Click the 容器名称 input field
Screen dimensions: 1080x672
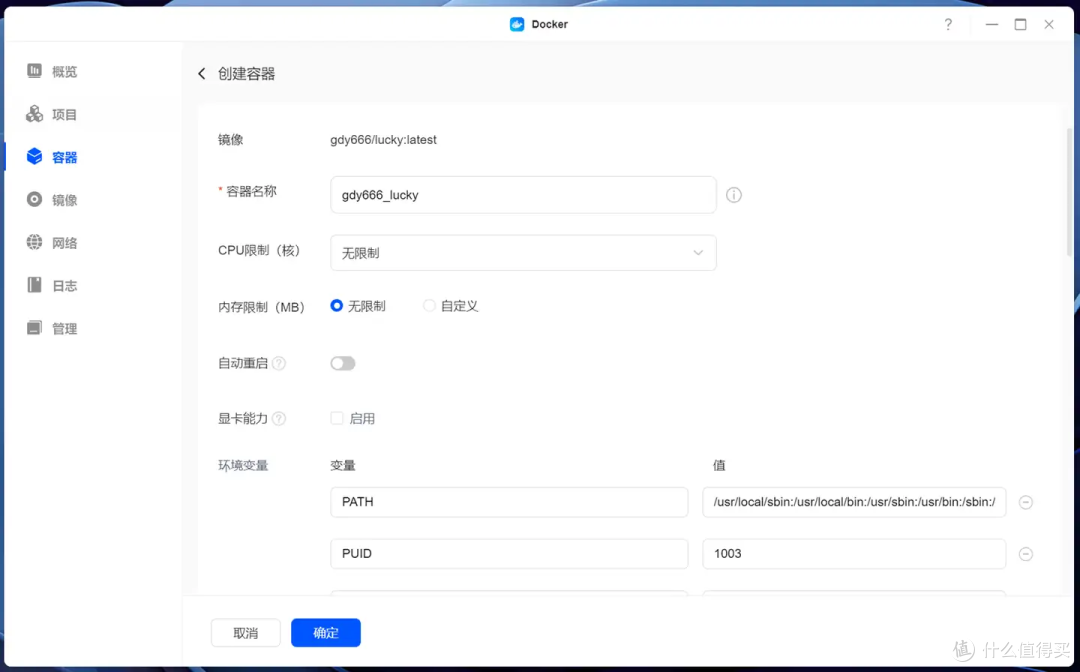[x=523, y=195]
